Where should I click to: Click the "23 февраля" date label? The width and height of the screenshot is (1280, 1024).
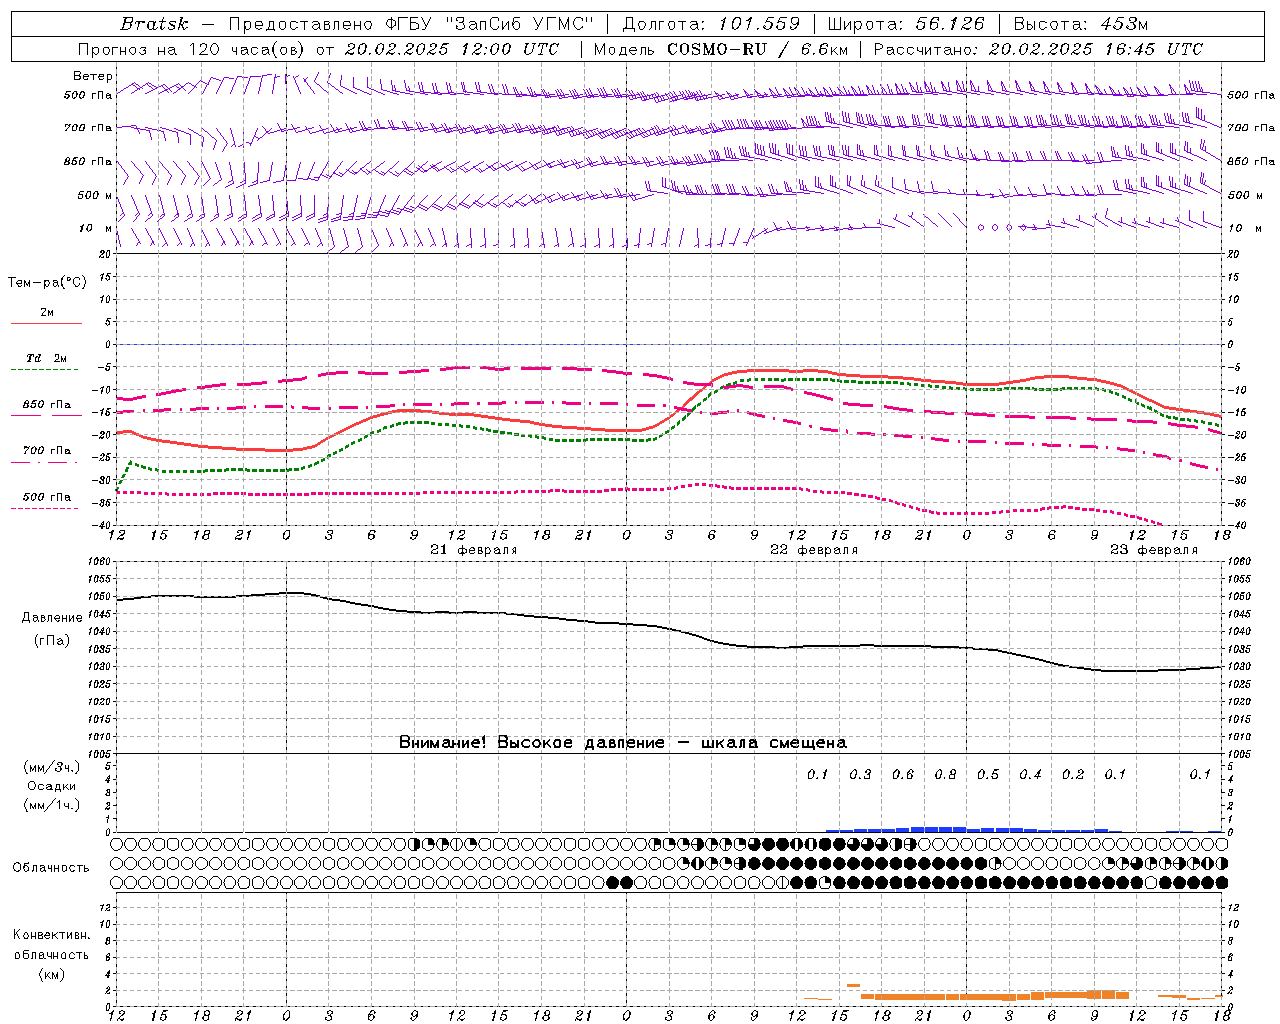(x=1154, y=550)
